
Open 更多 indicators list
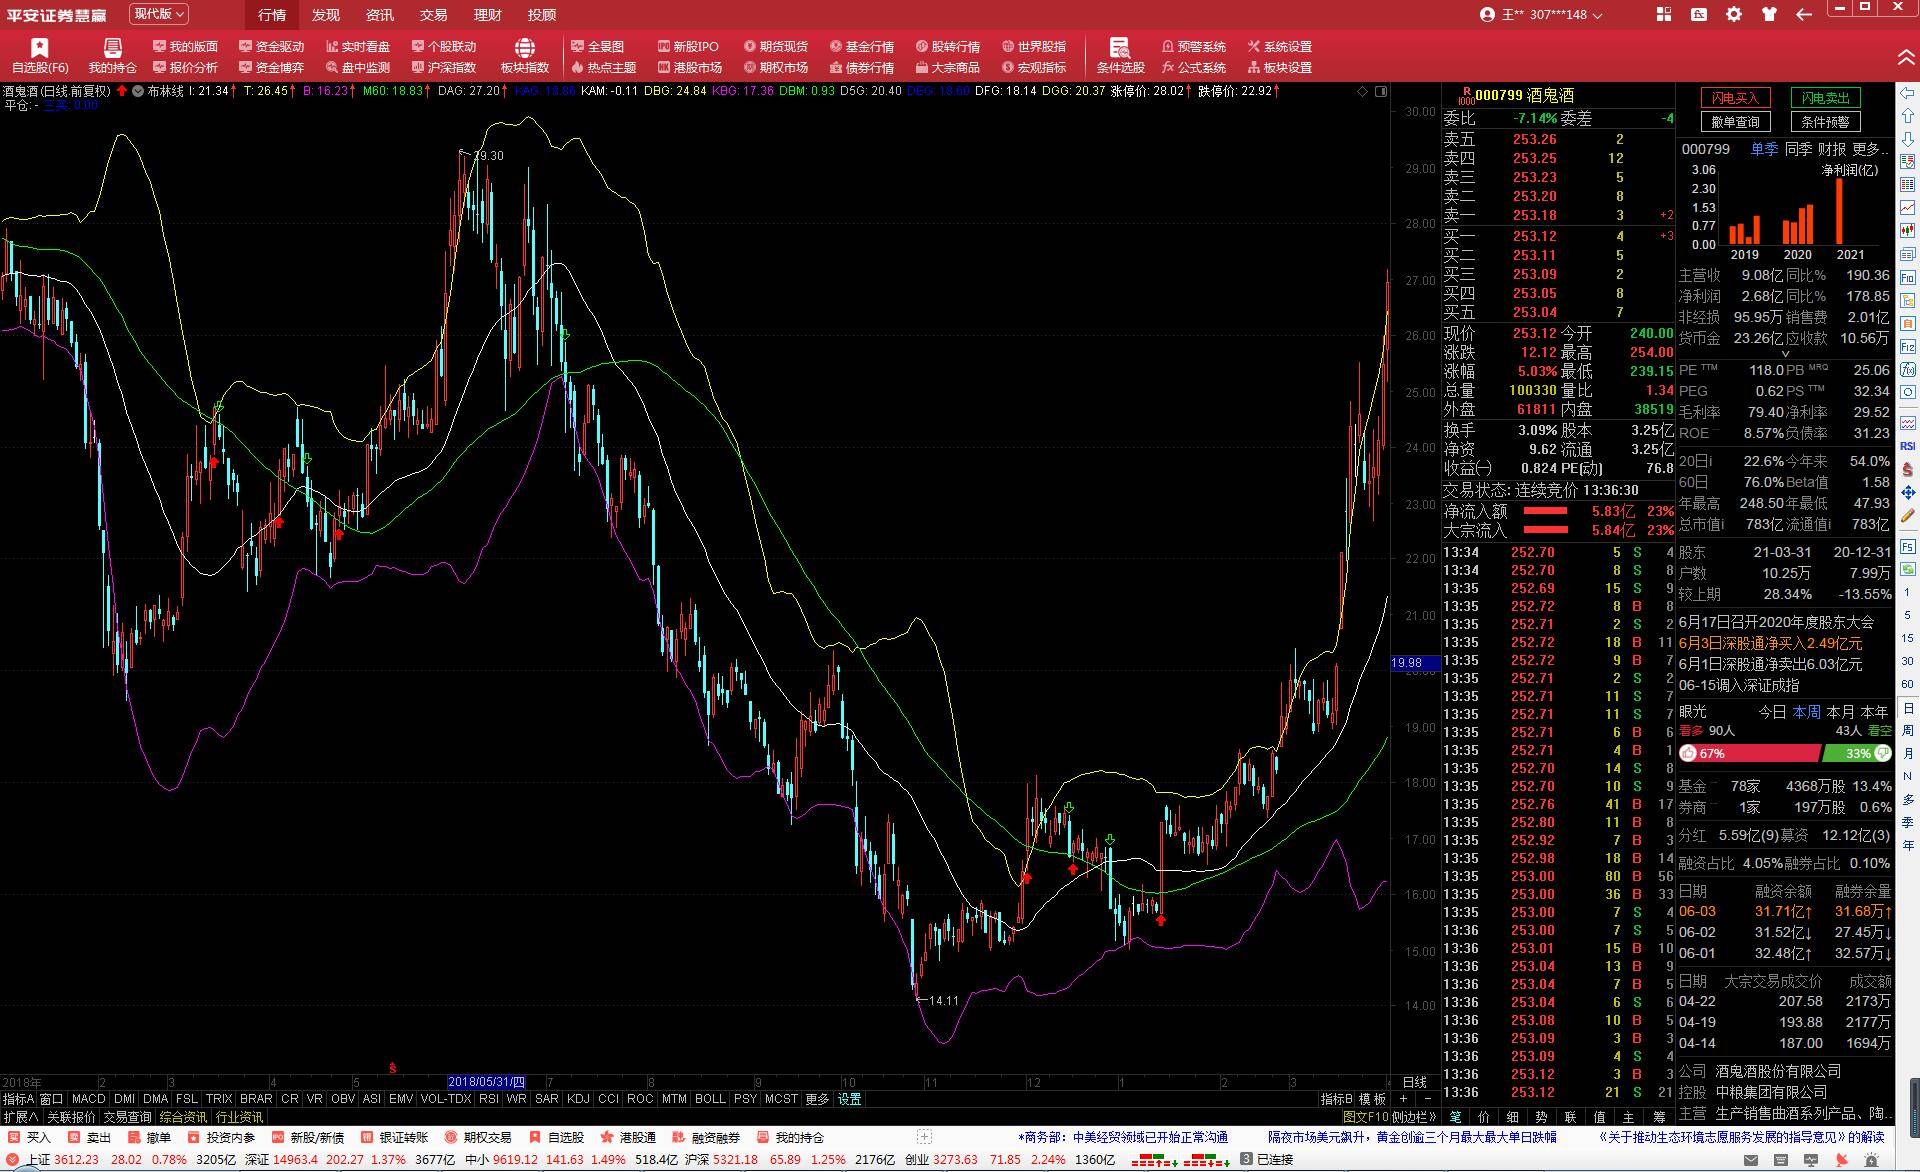(x=817, y=1099)
